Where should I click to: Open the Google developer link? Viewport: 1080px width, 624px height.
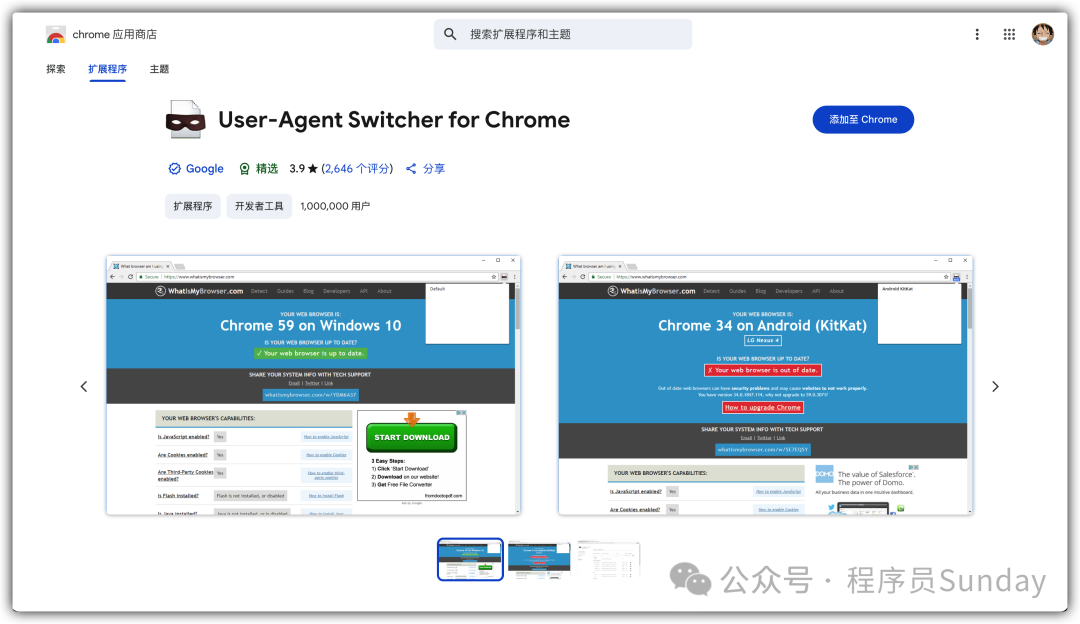pos(204,169)
